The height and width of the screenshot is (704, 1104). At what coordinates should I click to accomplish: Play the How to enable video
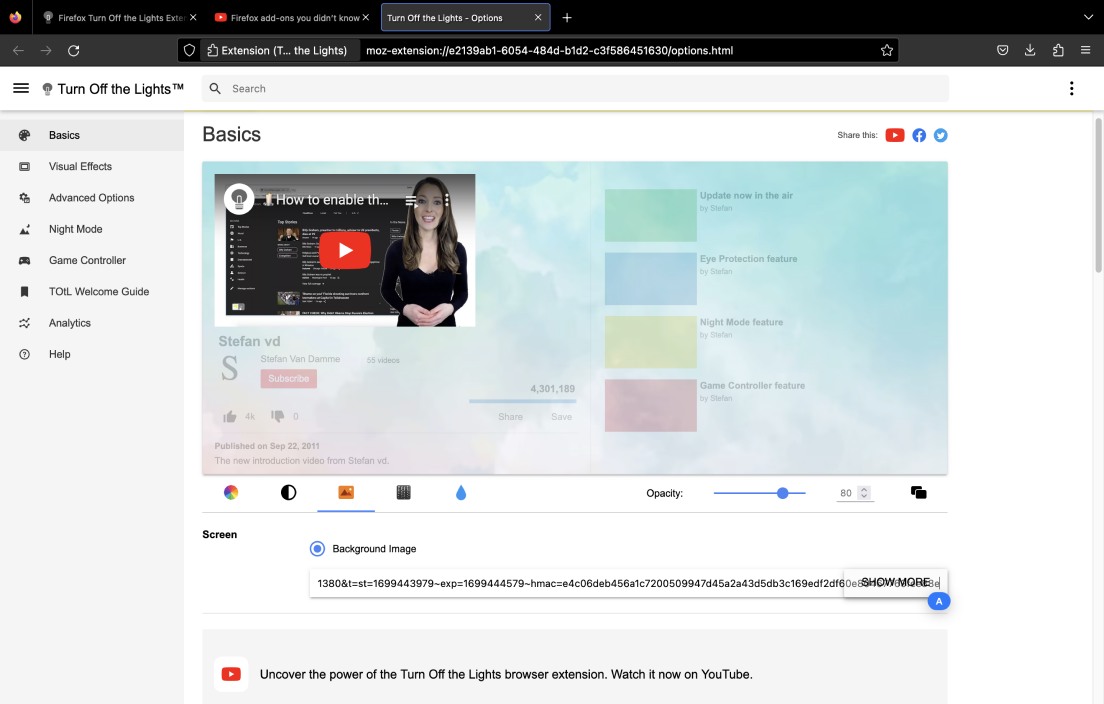pos(345,250)
